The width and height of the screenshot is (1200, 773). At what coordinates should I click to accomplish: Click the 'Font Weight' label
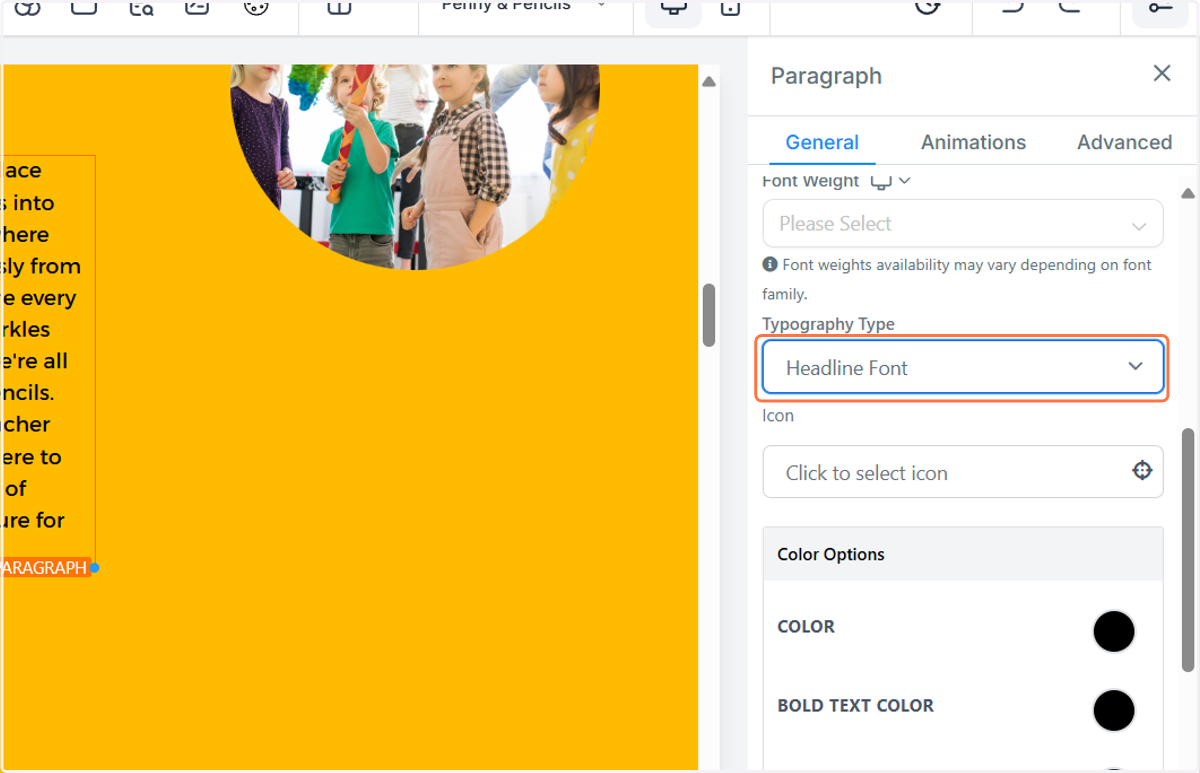coord(811,181)
